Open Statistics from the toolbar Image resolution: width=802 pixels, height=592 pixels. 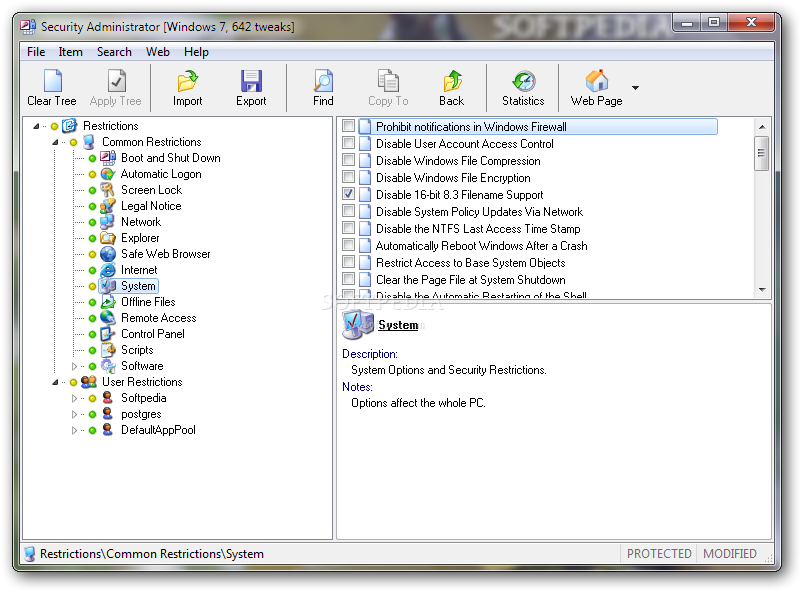tap(524, 81)
